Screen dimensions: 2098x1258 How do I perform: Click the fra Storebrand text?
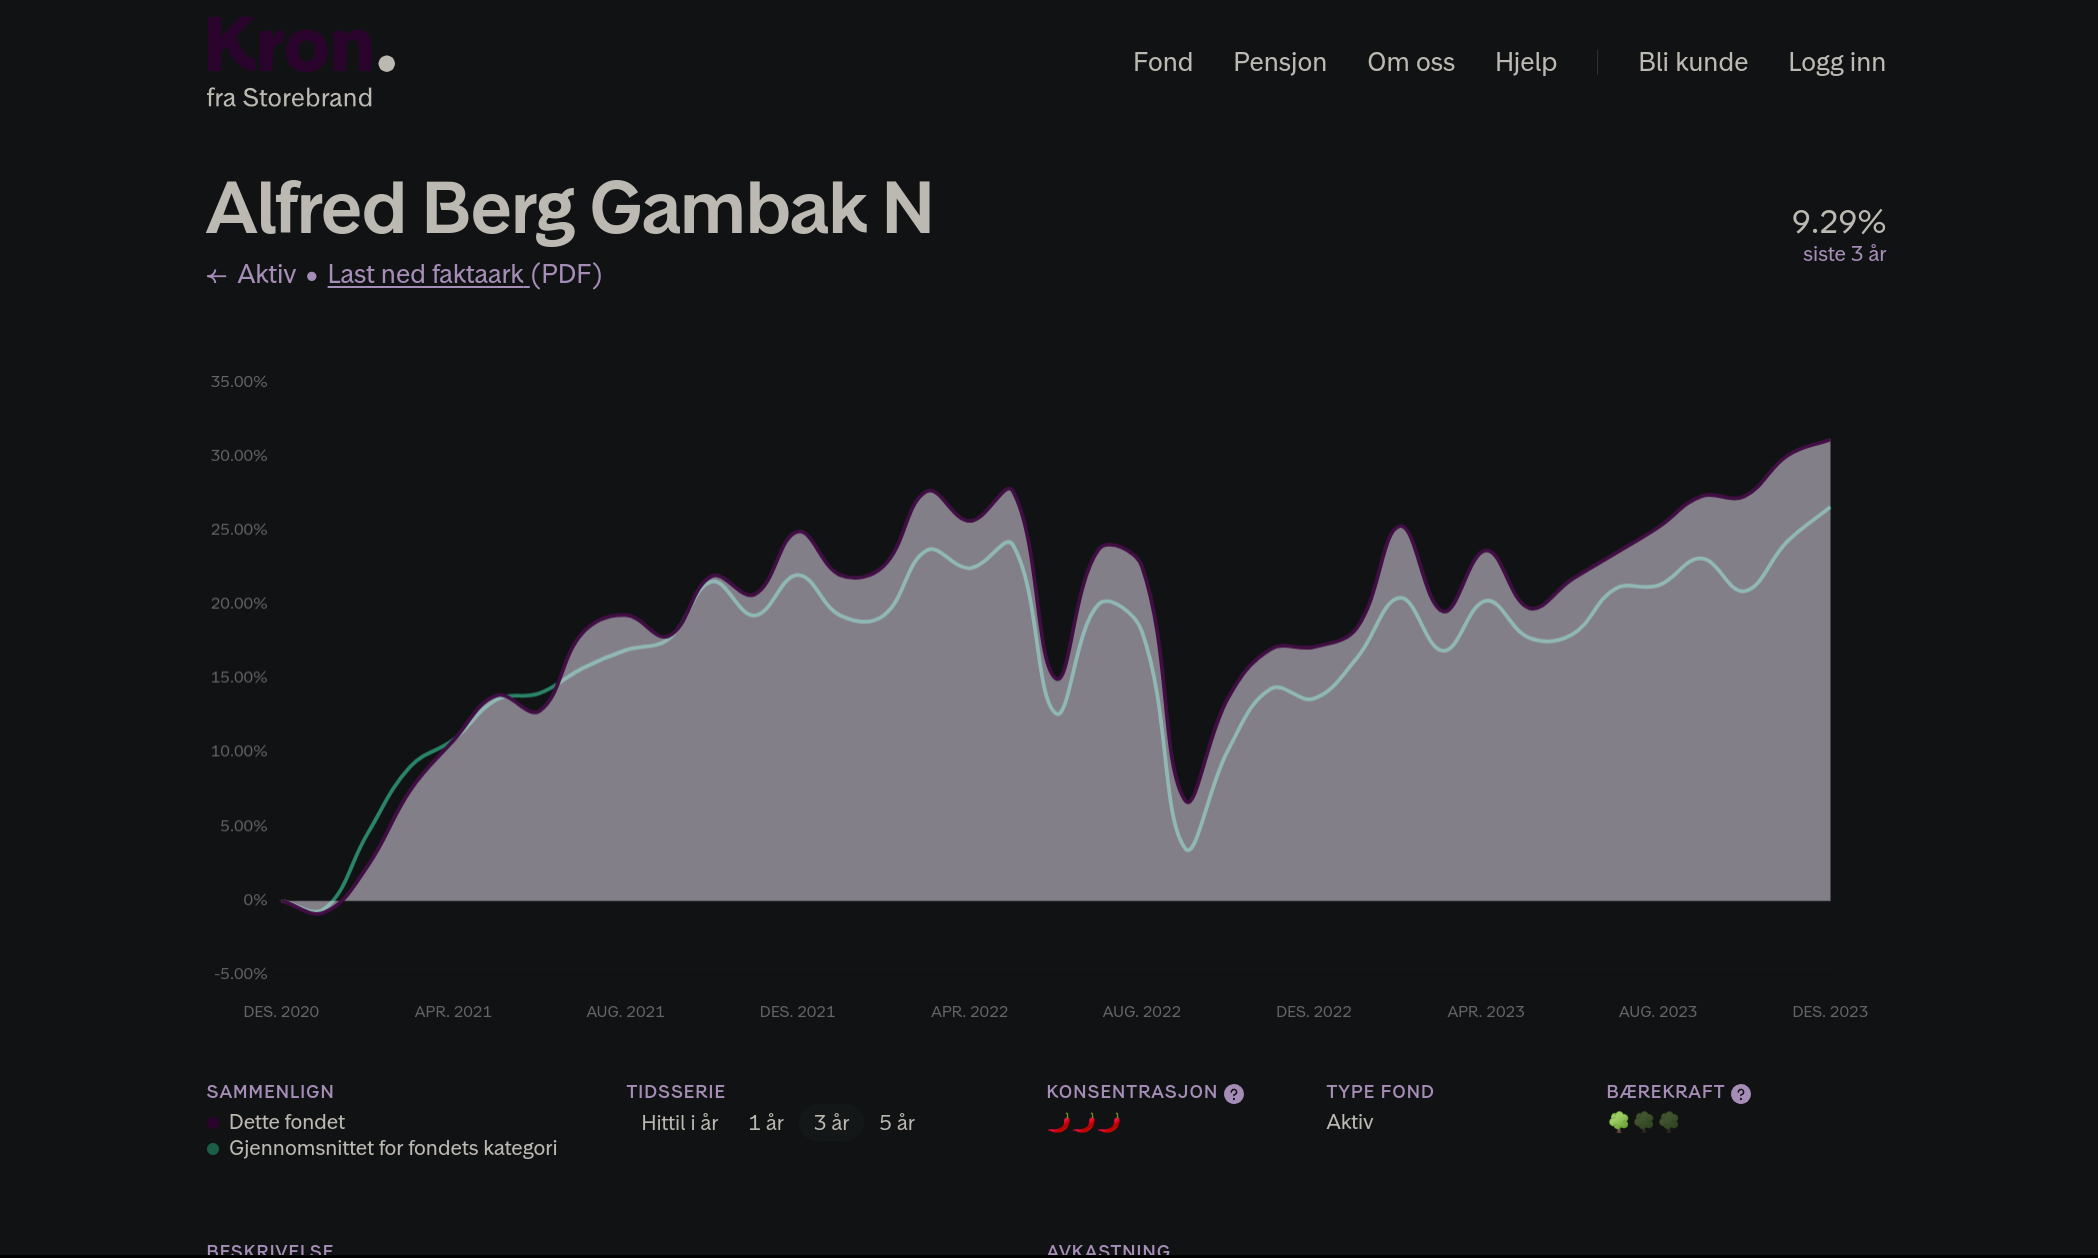pyautogui.click(x=289, y=98)
